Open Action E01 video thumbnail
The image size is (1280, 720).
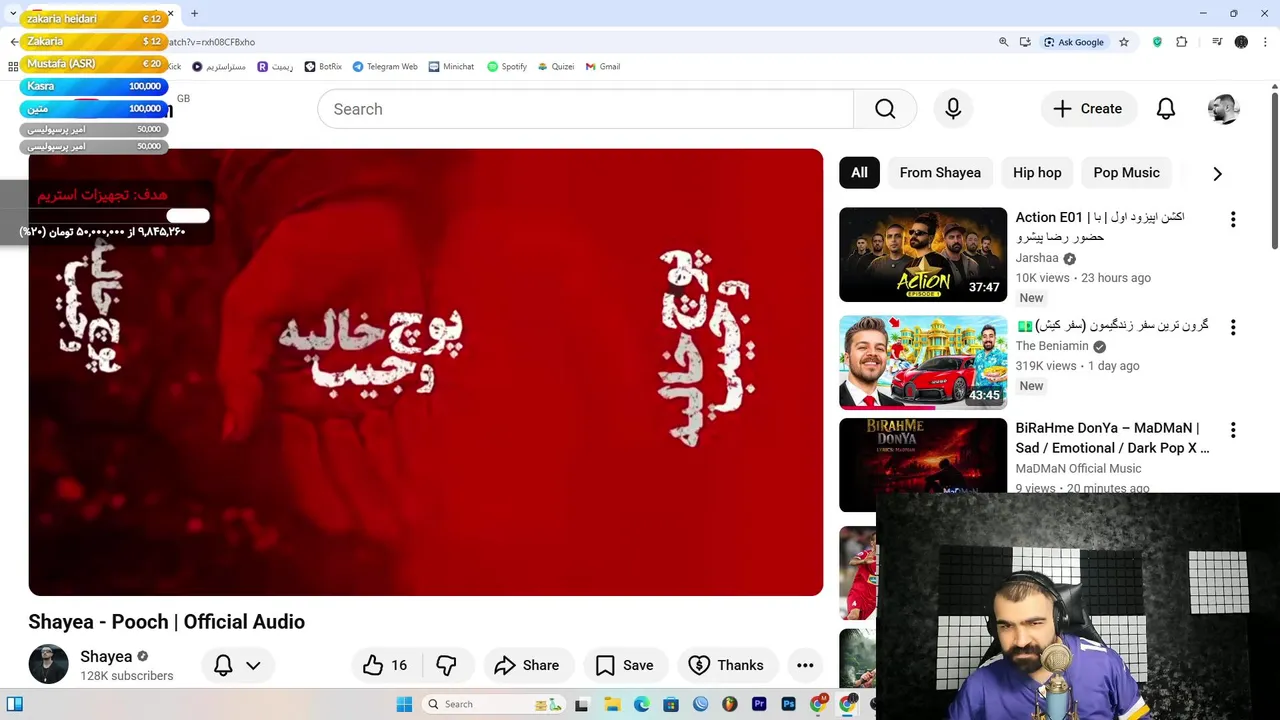pyautogui.click(x=923, y=254)
